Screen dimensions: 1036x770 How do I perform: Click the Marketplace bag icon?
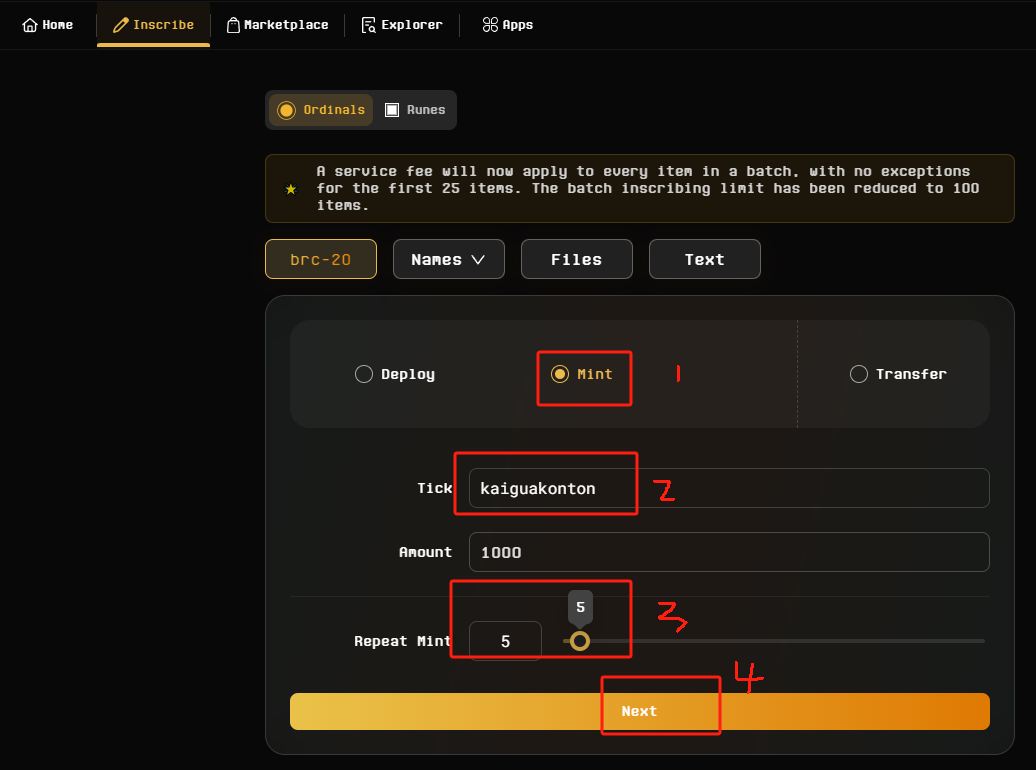point(233,25)
